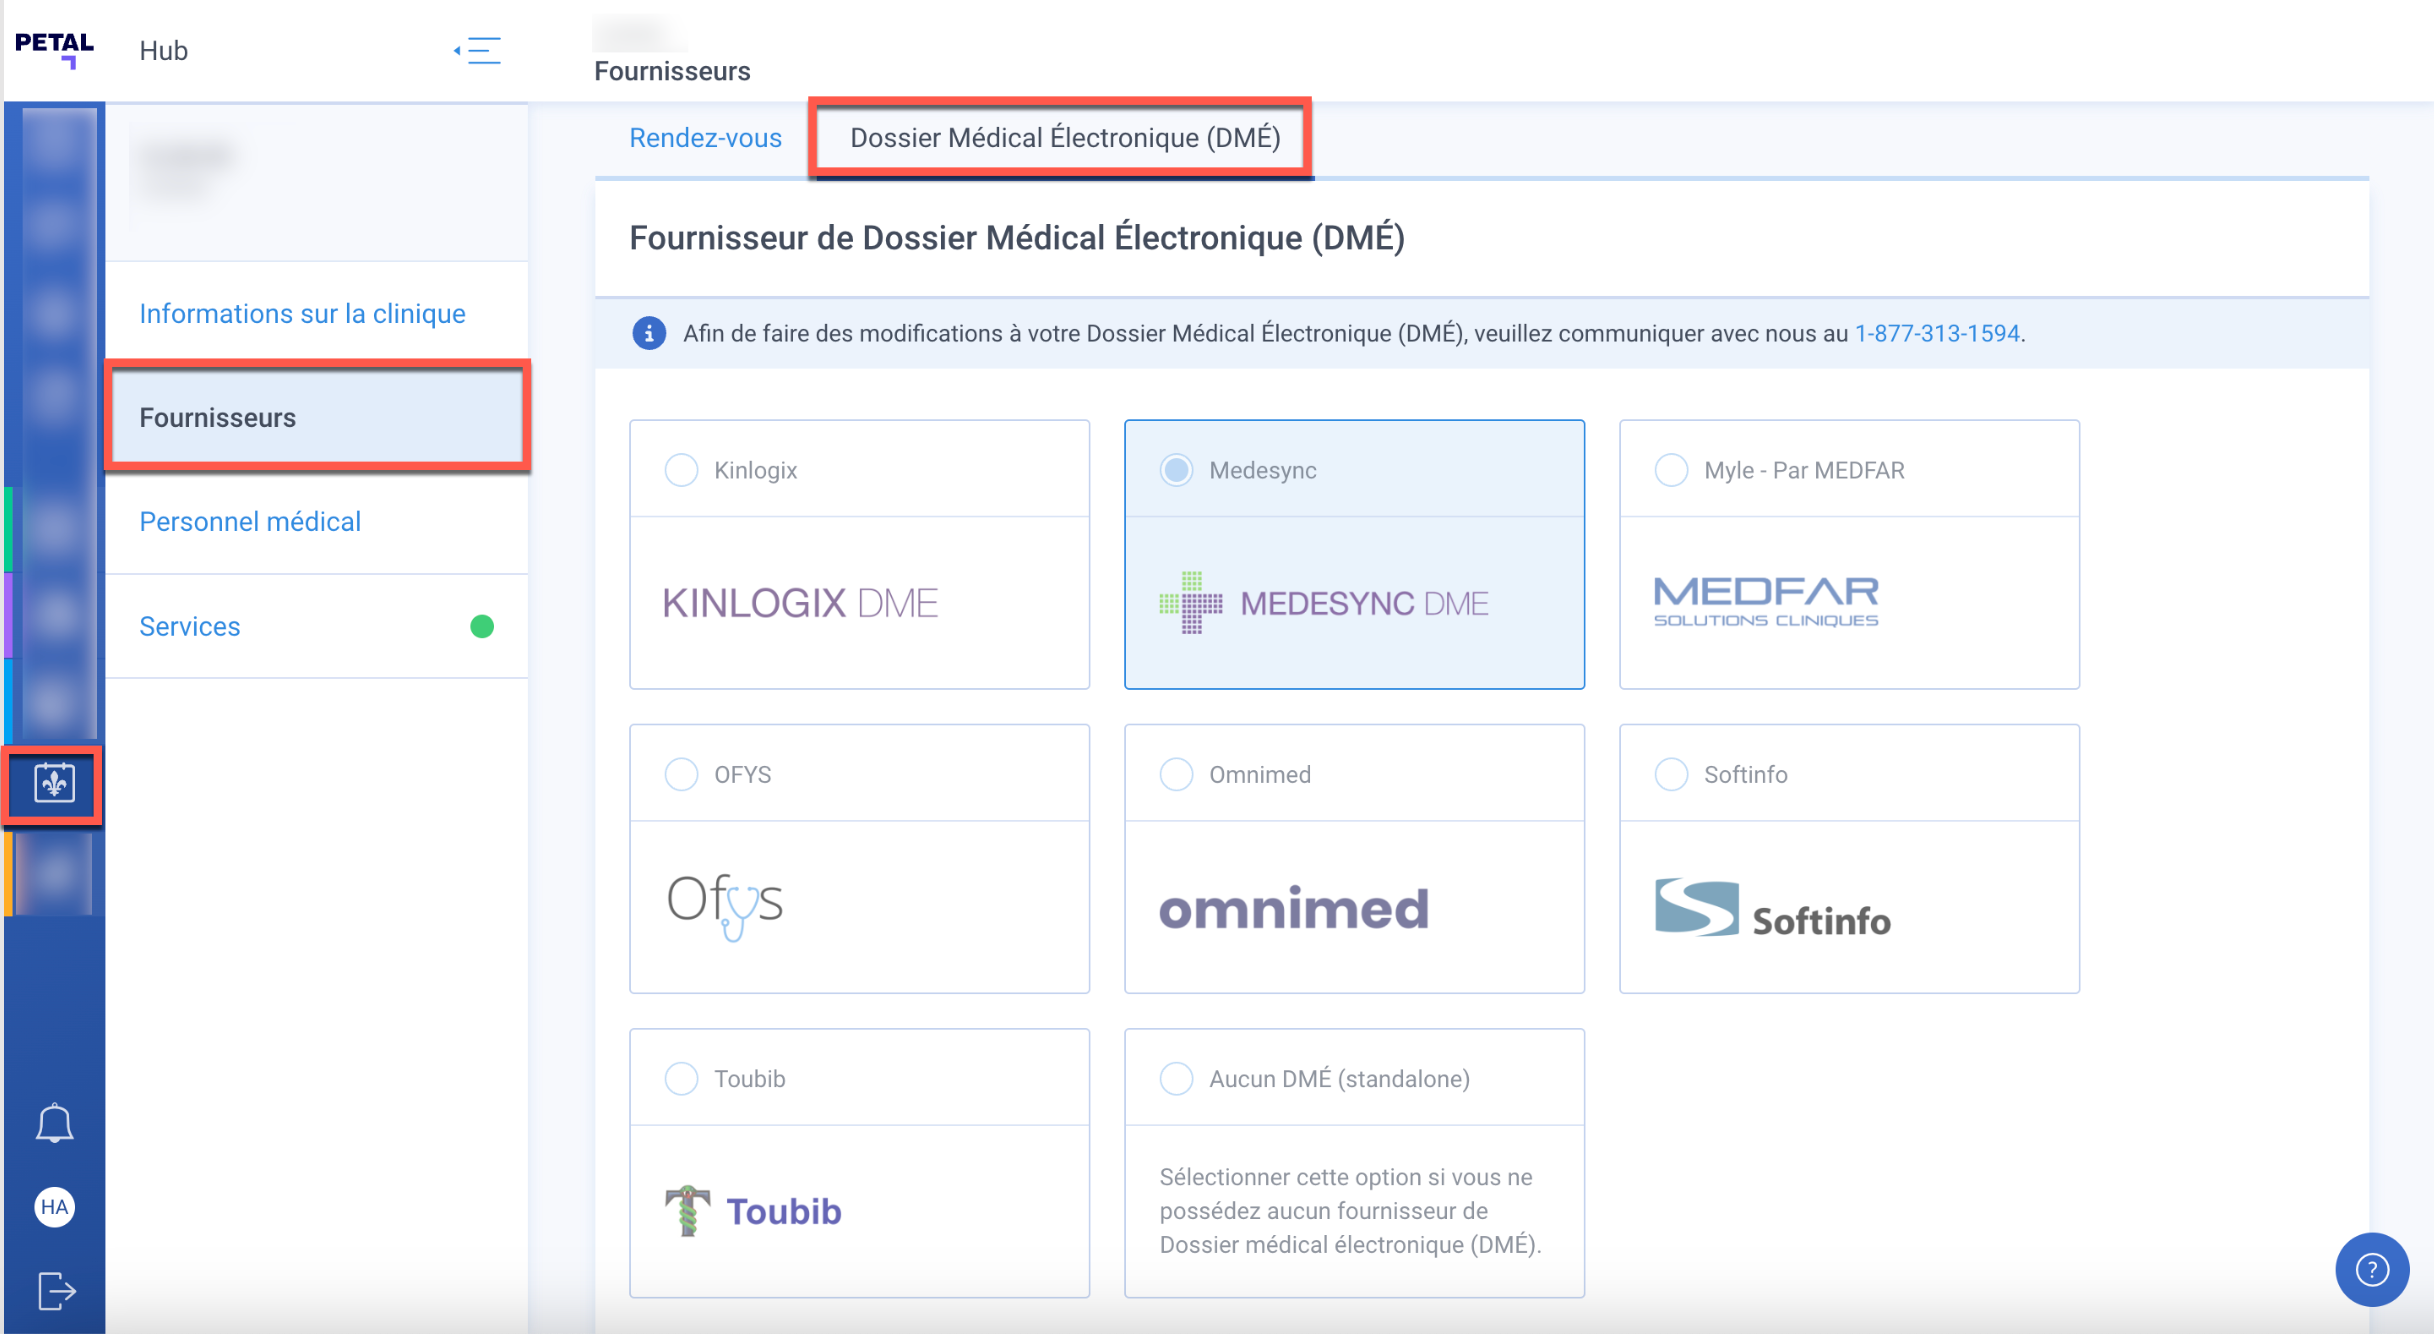The image size is (2434, 1334).
Task: Select the Omnimed radio button
Action: [1176, 774]
